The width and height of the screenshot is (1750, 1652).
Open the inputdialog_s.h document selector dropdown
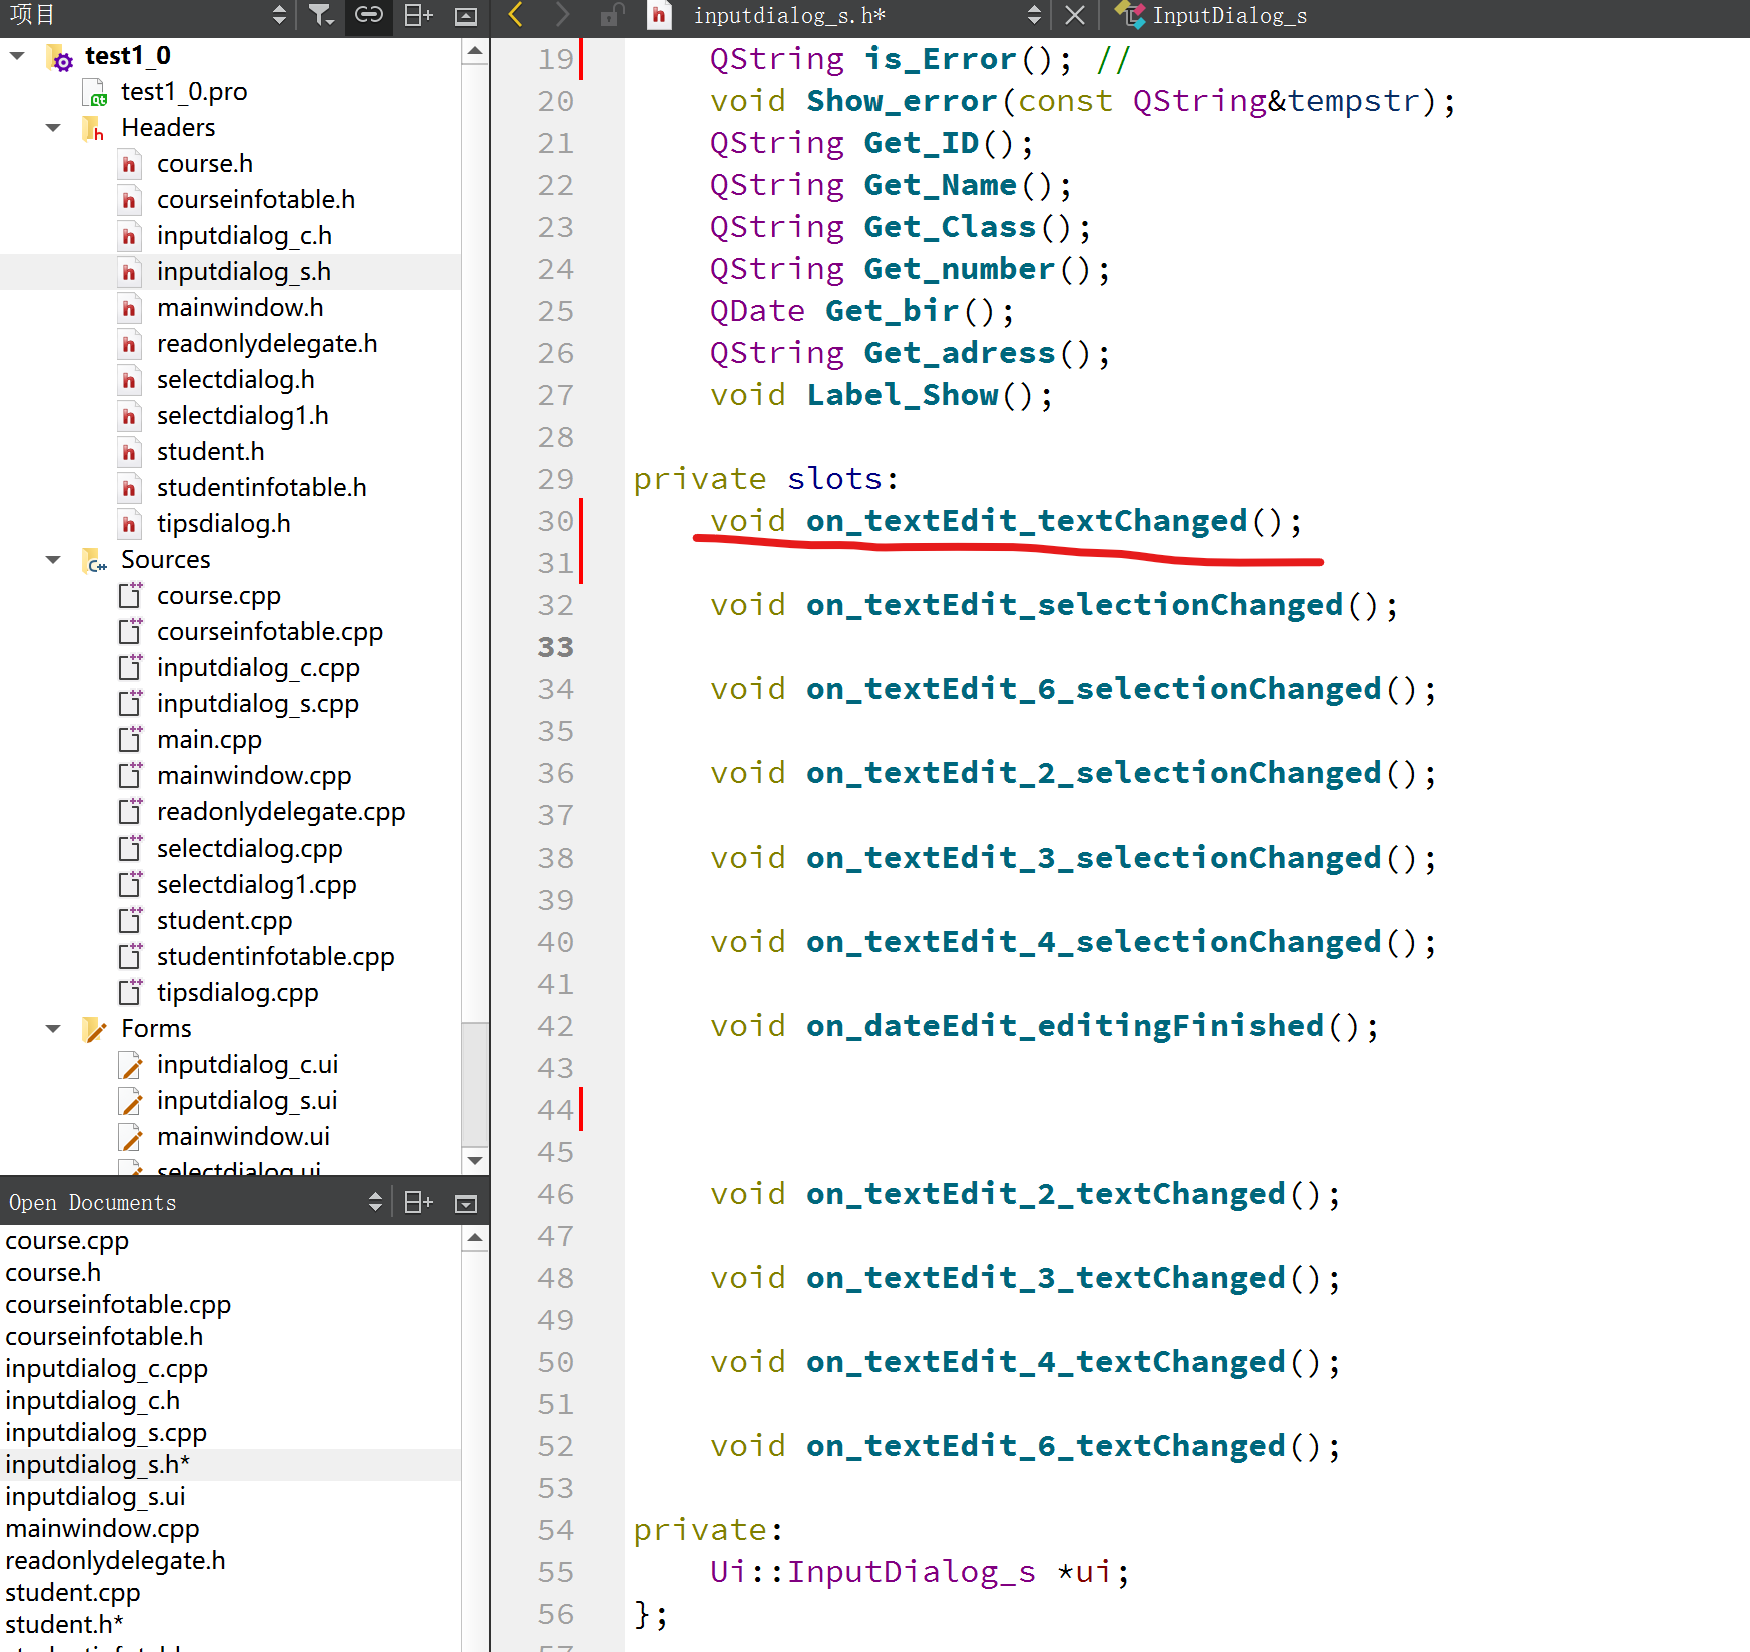(1034, 15)
